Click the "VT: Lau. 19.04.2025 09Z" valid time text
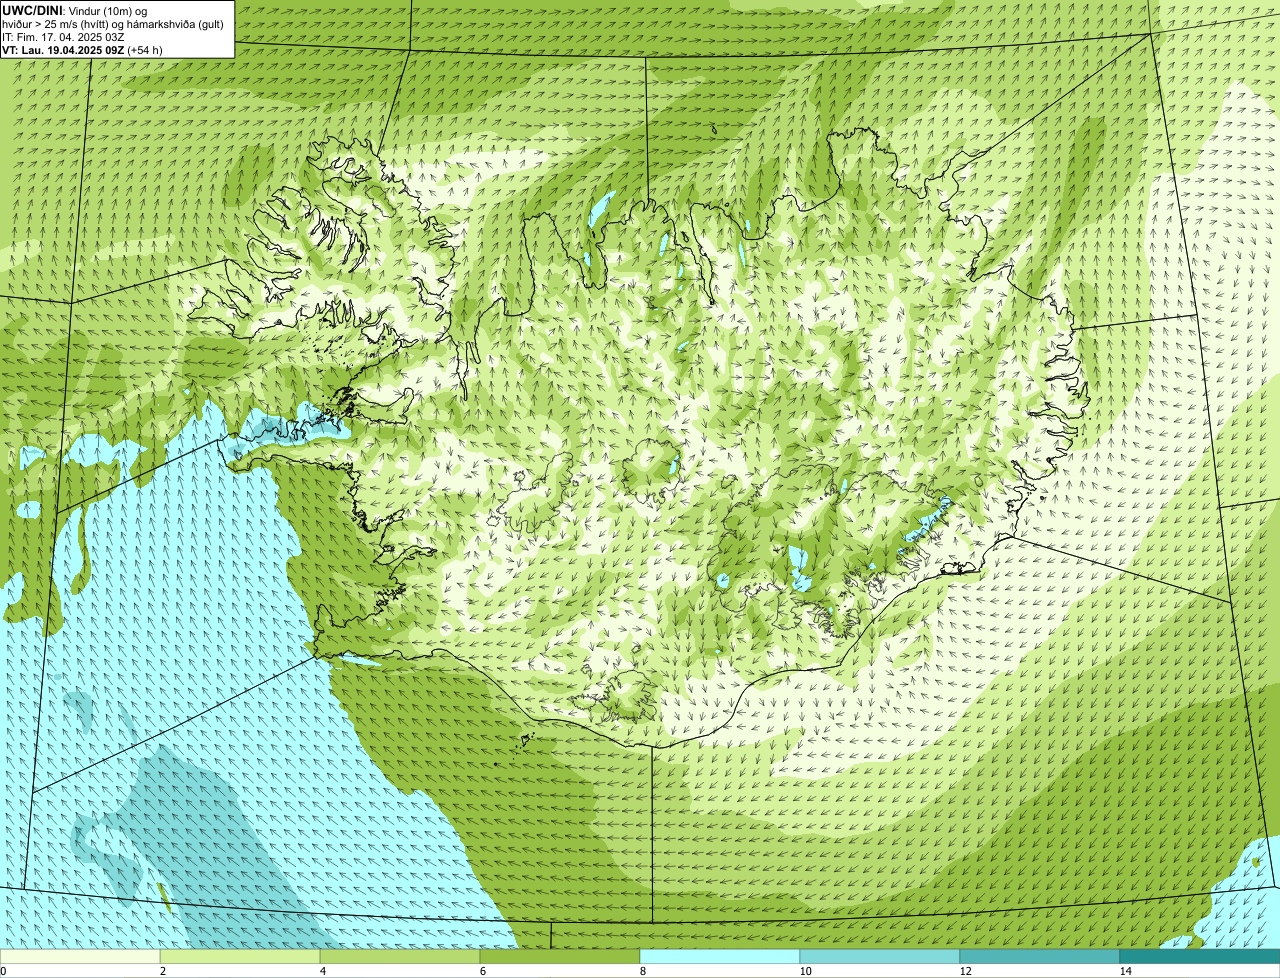The image size is (1280, 978). pyautogui.click(x=63, y=49)
